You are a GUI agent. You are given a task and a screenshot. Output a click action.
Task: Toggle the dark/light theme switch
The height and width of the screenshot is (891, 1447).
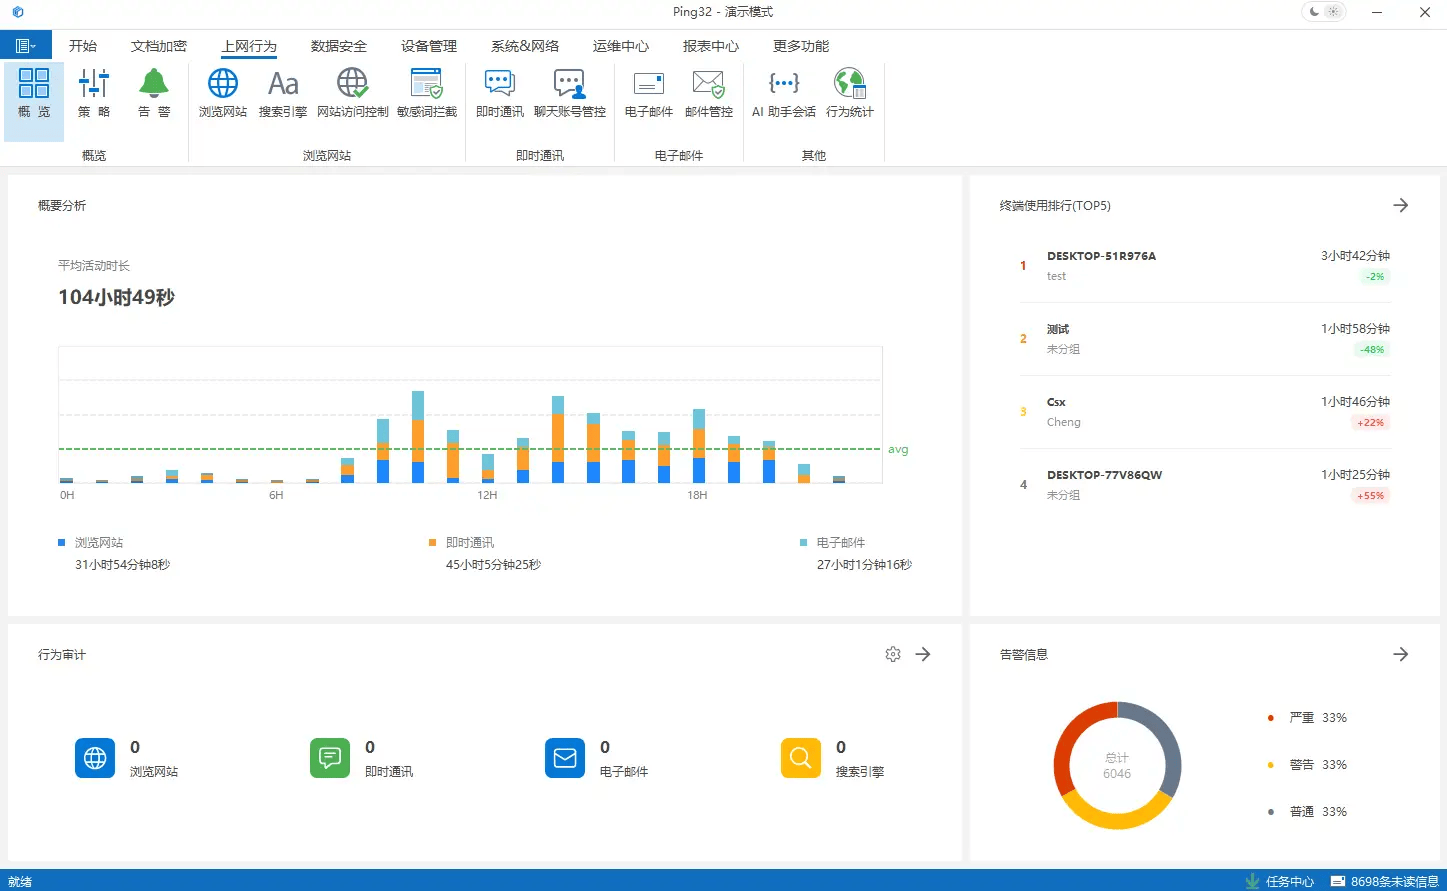(x=1324, y=12)
